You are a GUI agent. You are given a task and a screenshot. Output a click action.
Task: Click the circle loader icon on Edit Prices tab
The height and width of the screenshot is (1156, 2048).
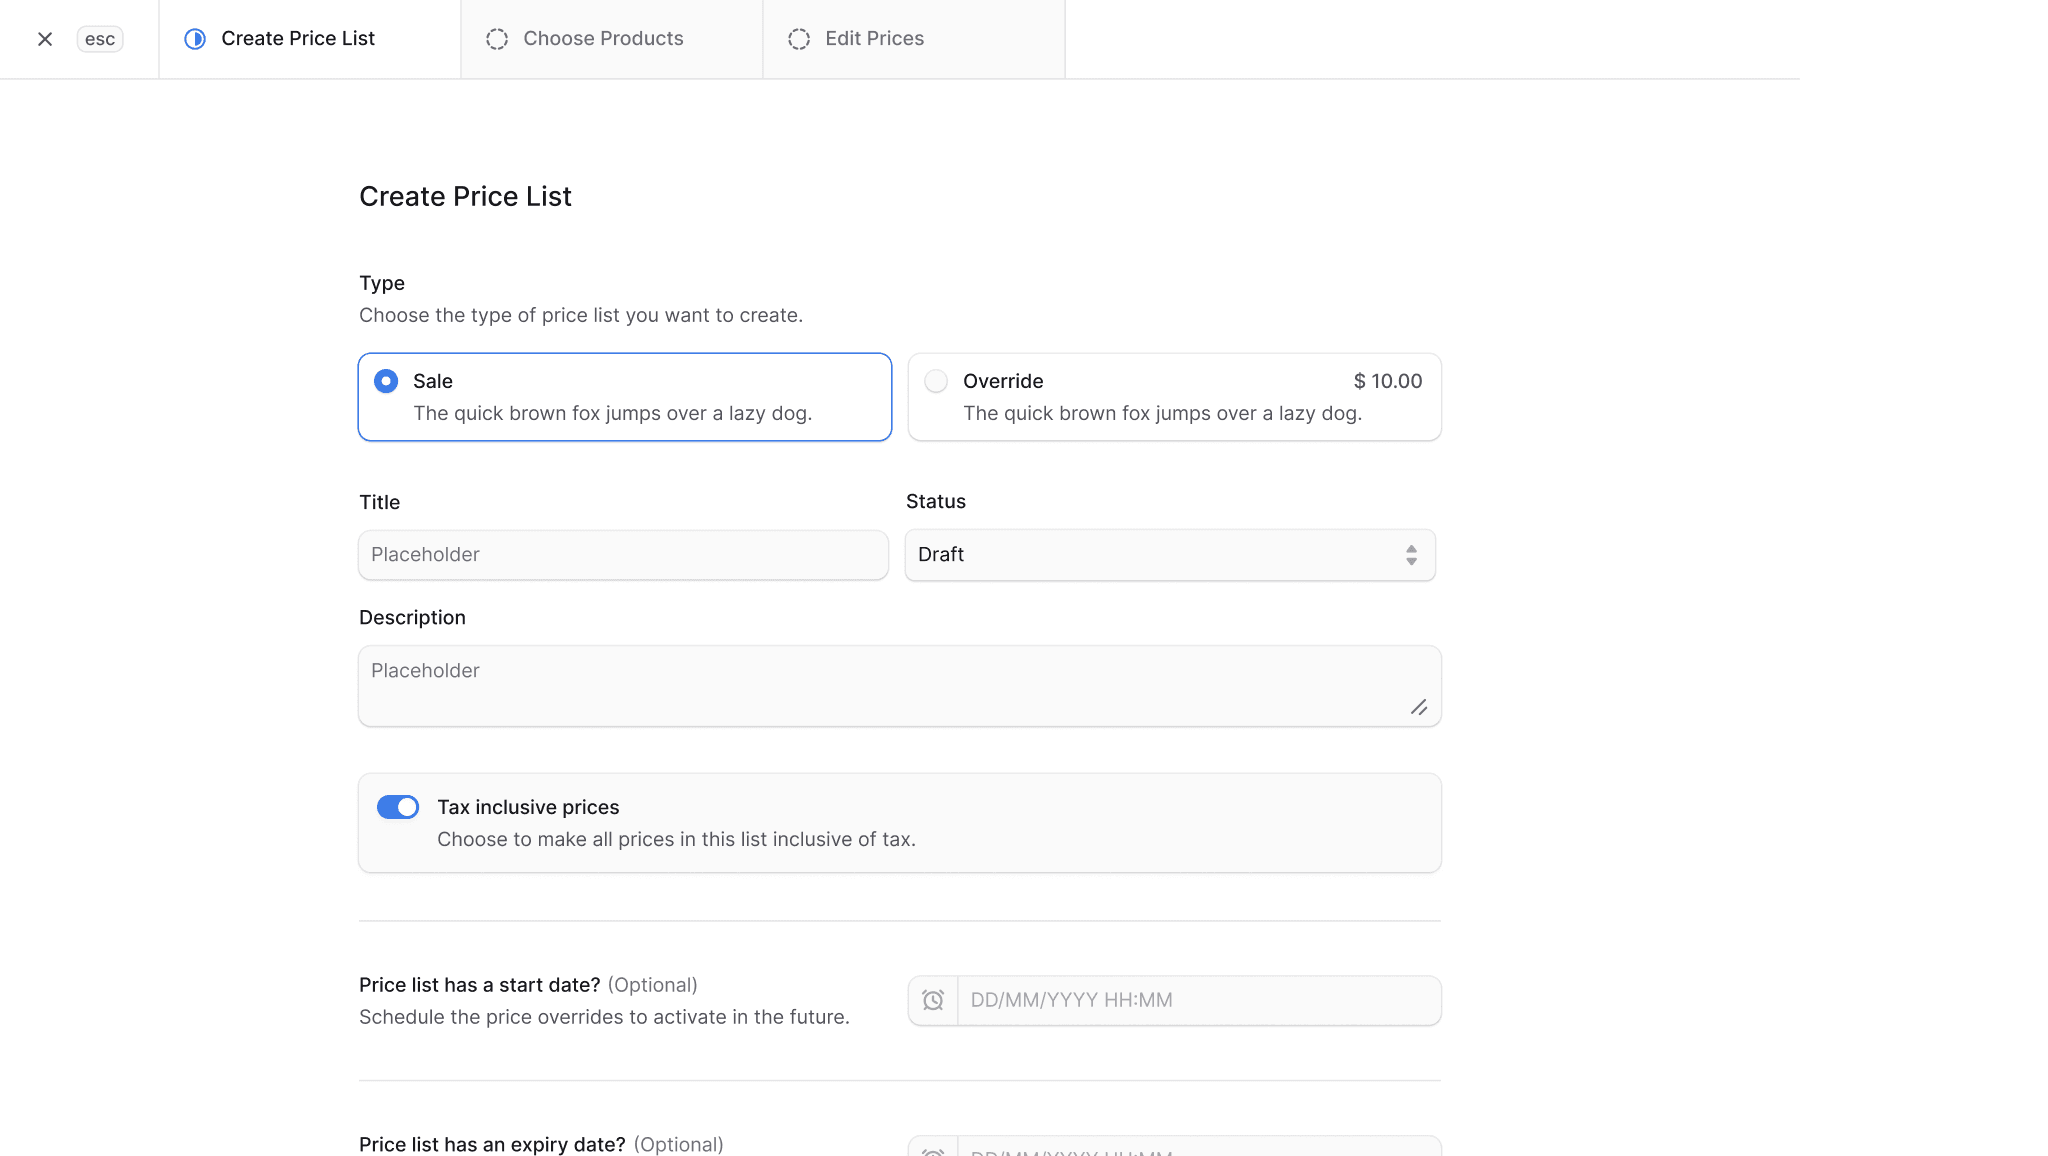(x=799, y=38)
